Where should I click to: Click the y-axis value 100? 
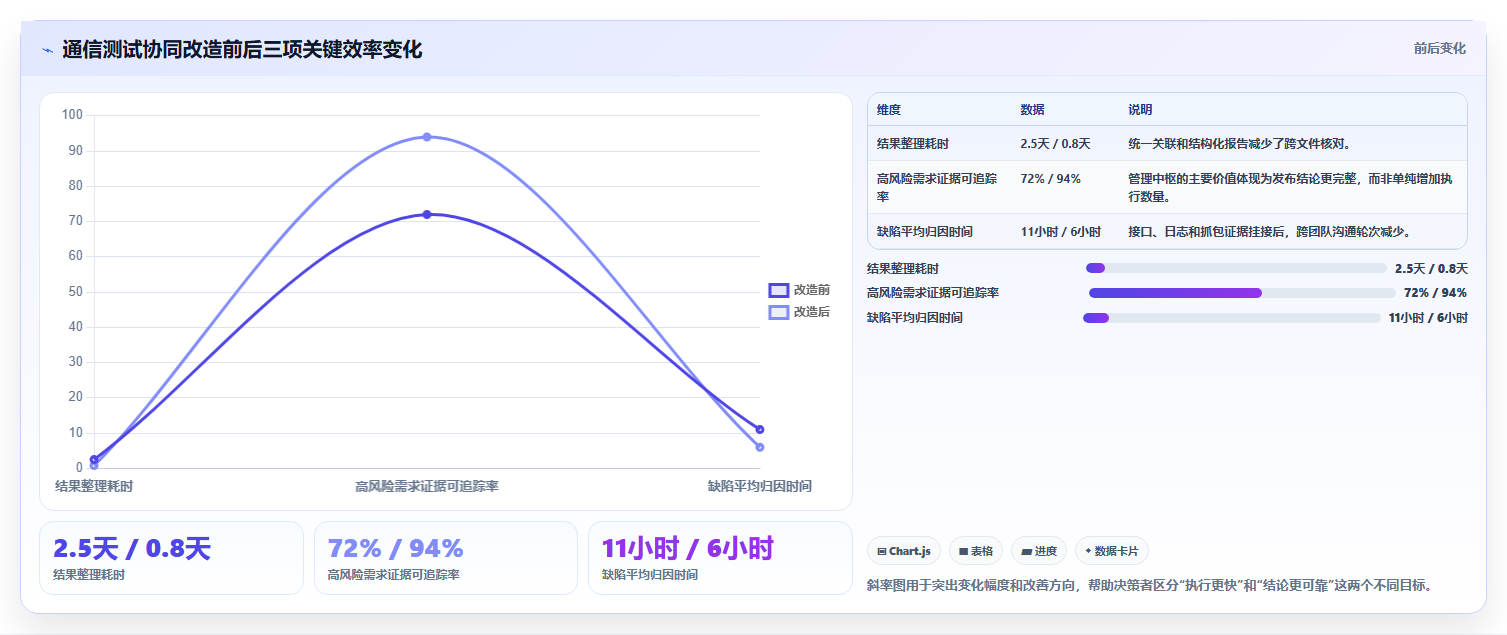[72, 115]
